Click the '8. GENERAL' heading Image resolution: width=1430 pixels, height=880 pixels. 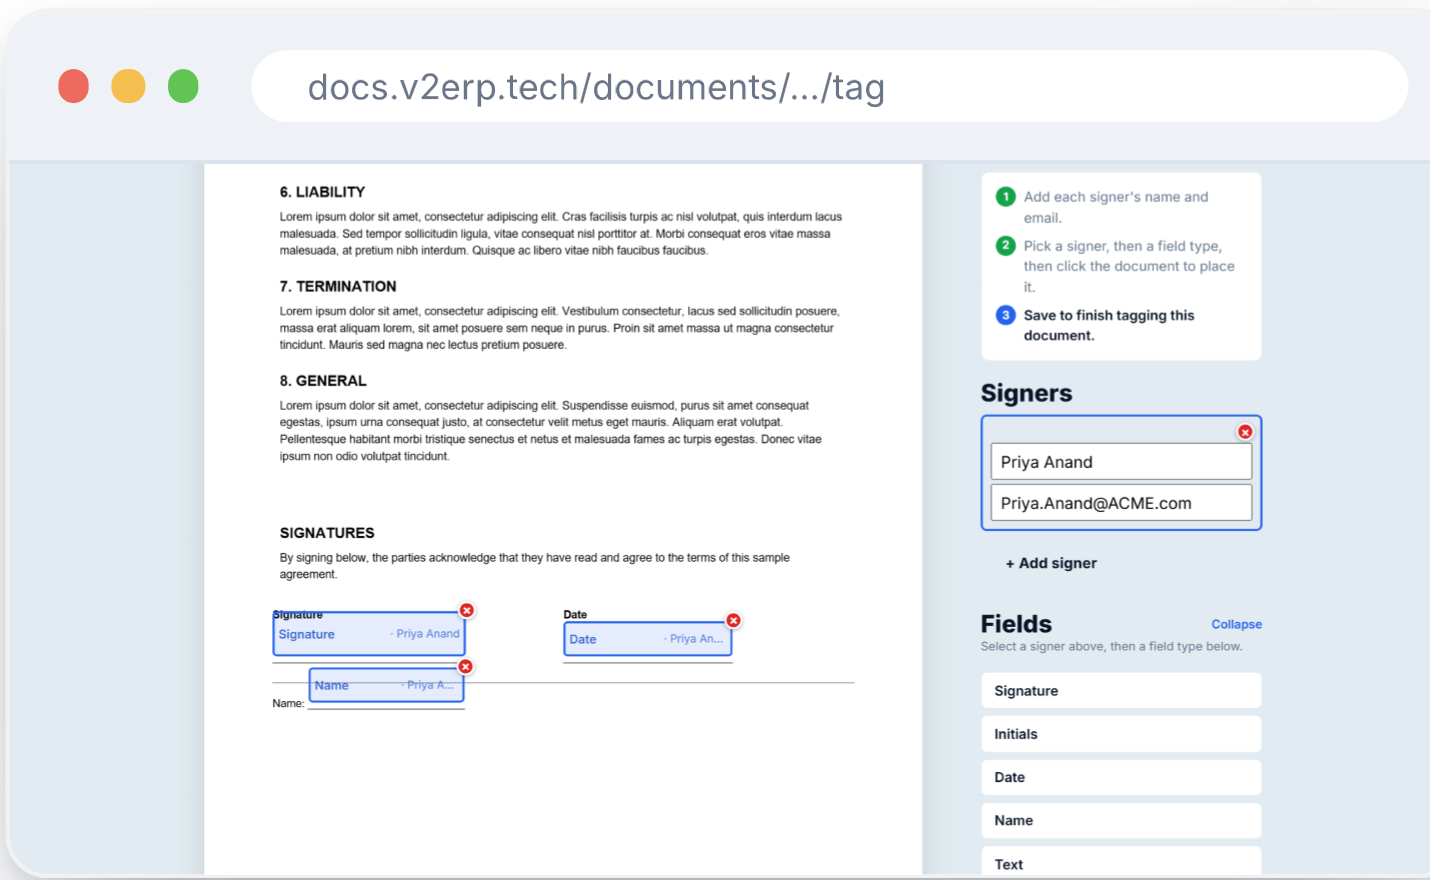point(323,381)
